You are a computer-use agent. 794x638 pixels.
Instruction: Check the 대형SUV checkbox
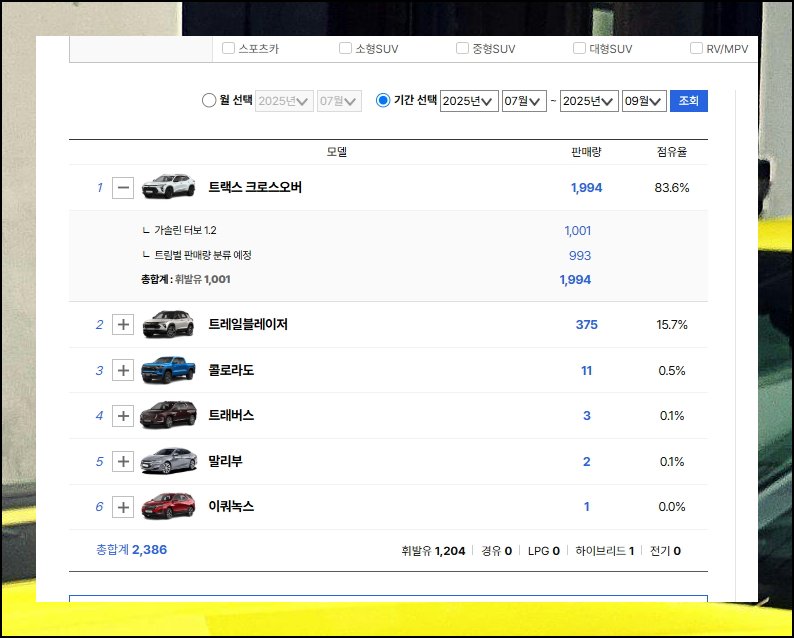click(579, 48)
